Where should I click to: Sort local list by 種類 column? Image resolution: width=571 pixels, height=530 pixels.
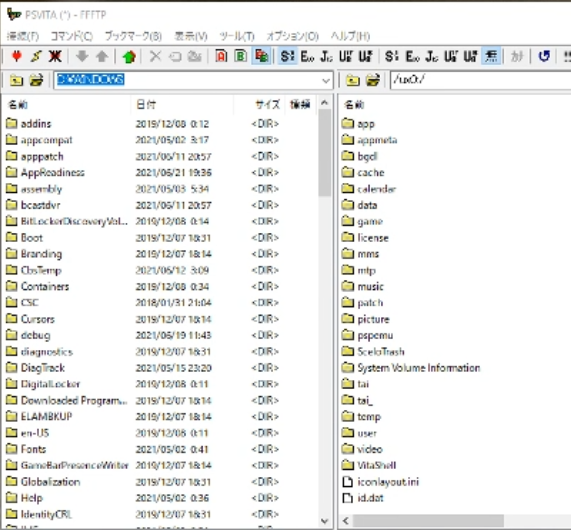coord(300,105)
